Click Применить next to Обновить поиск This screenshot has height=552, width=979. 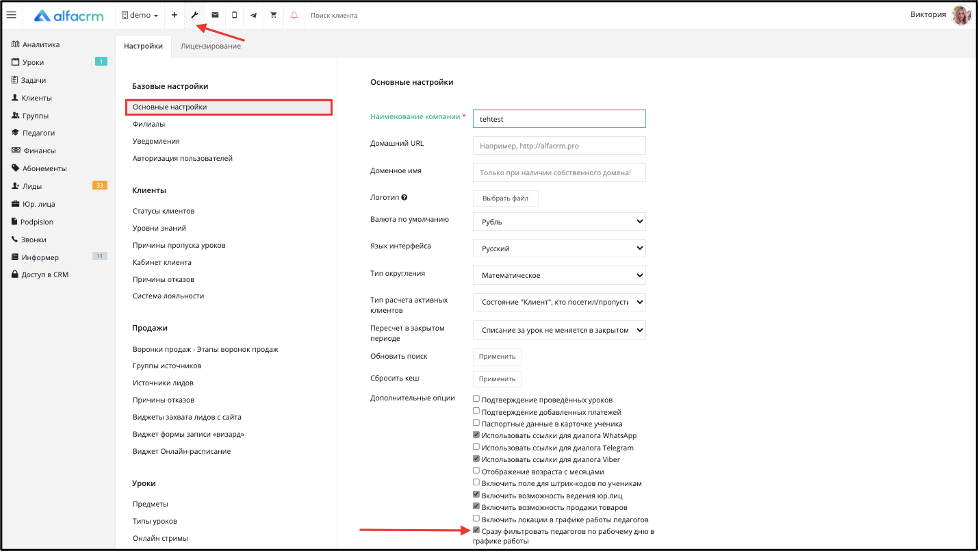tap(497, 357)
